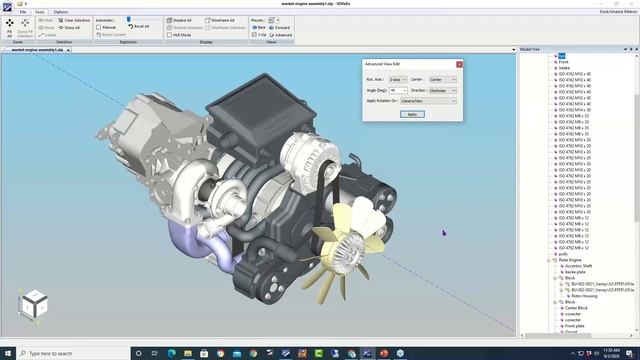Click the Windows Start button
Screen dimensions: 640x360
[x=7, y=353]
